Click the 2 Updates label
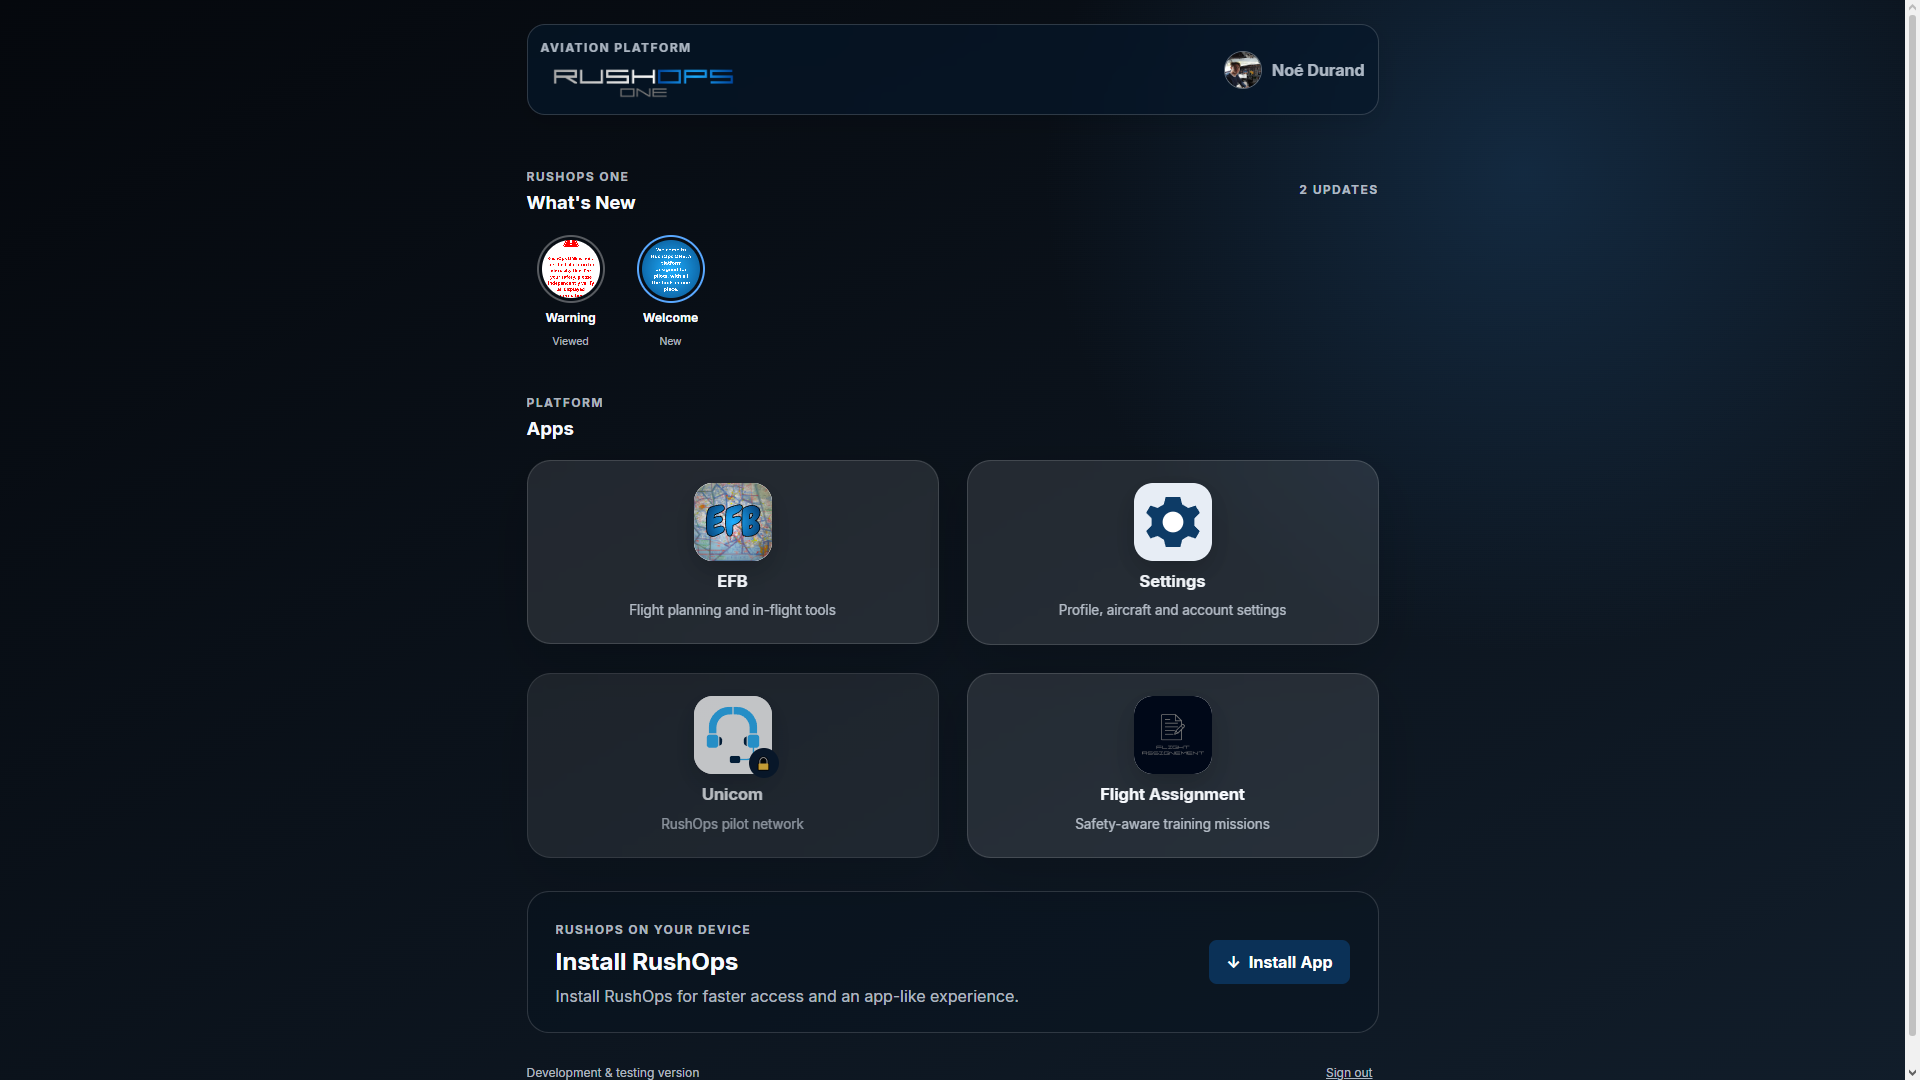1920x1080 pixels. click(x=1338, y=189)
